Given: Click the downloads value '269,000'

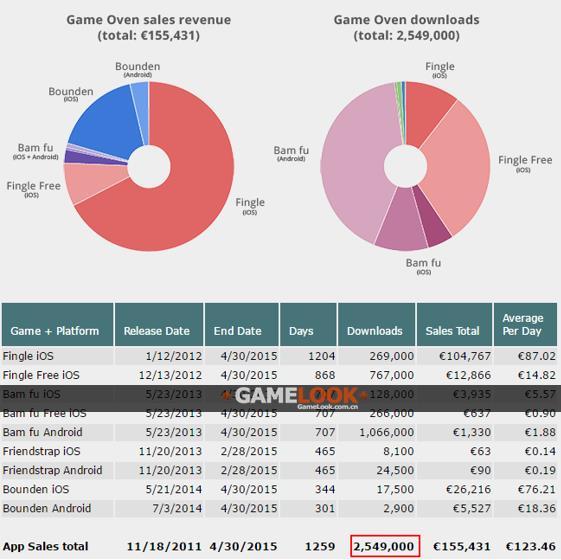Looking at the screenshot, I should pyautogui.click(x=392, y=356).
